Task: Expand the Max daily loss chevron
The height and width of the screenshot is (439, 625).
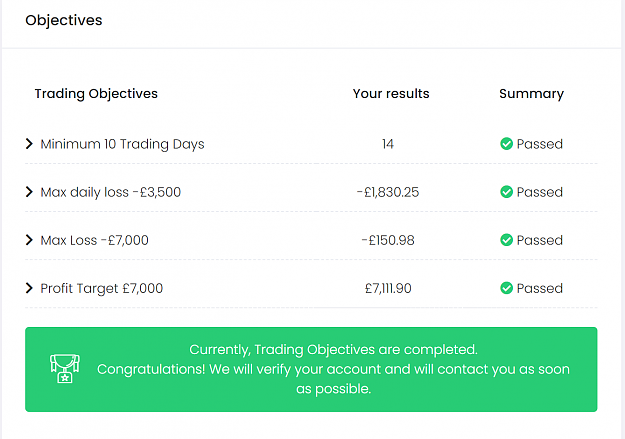Action: pyautogui.click(x=29, y=192)
